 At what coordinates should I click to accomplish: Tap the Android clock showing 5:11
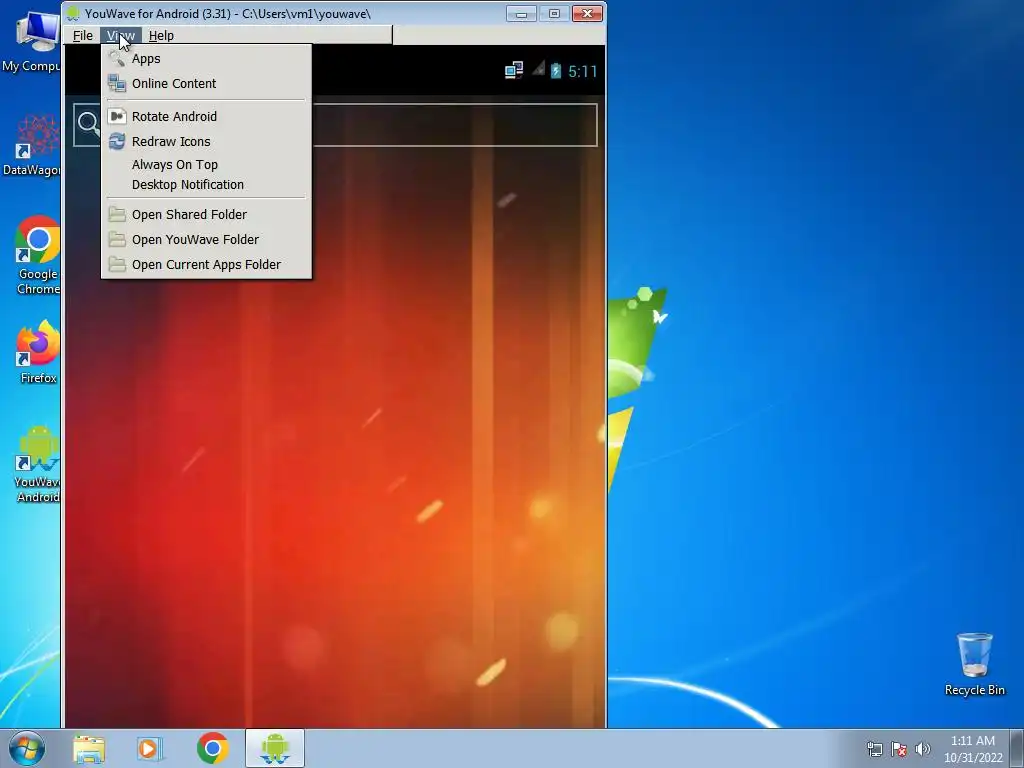[x=583, y=71]
